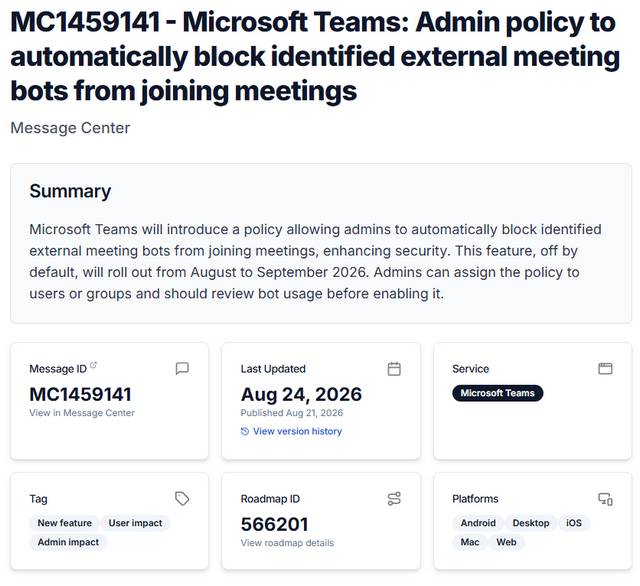This screenshot has height=586, width=640.
Task: Select the Microsoft Teams service badge
Action: (498, 393)
